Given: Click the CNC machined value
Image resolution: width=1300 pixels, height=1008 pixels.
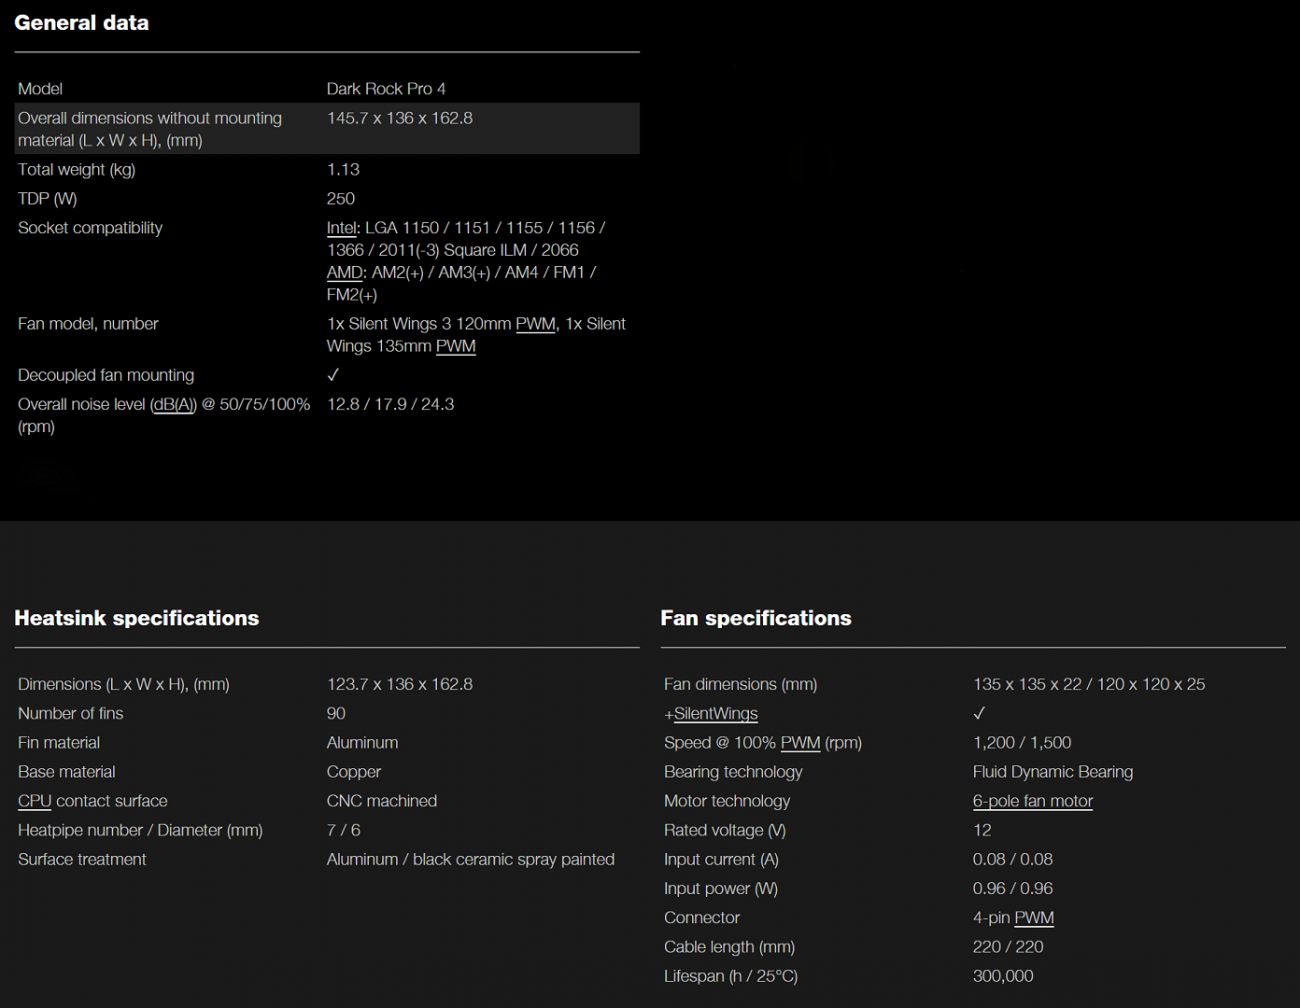Looking at the screenshot, I should tap(382, 801).
